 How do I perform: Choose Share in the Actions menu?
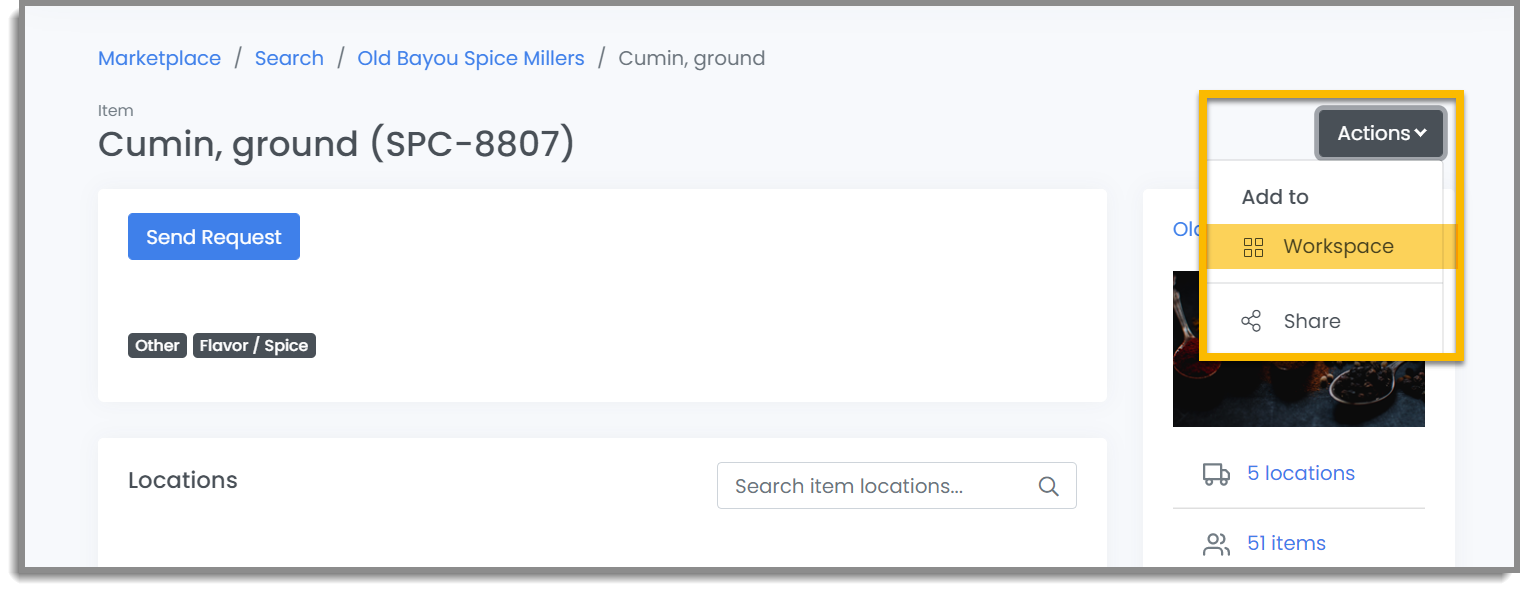(1325, 321)
